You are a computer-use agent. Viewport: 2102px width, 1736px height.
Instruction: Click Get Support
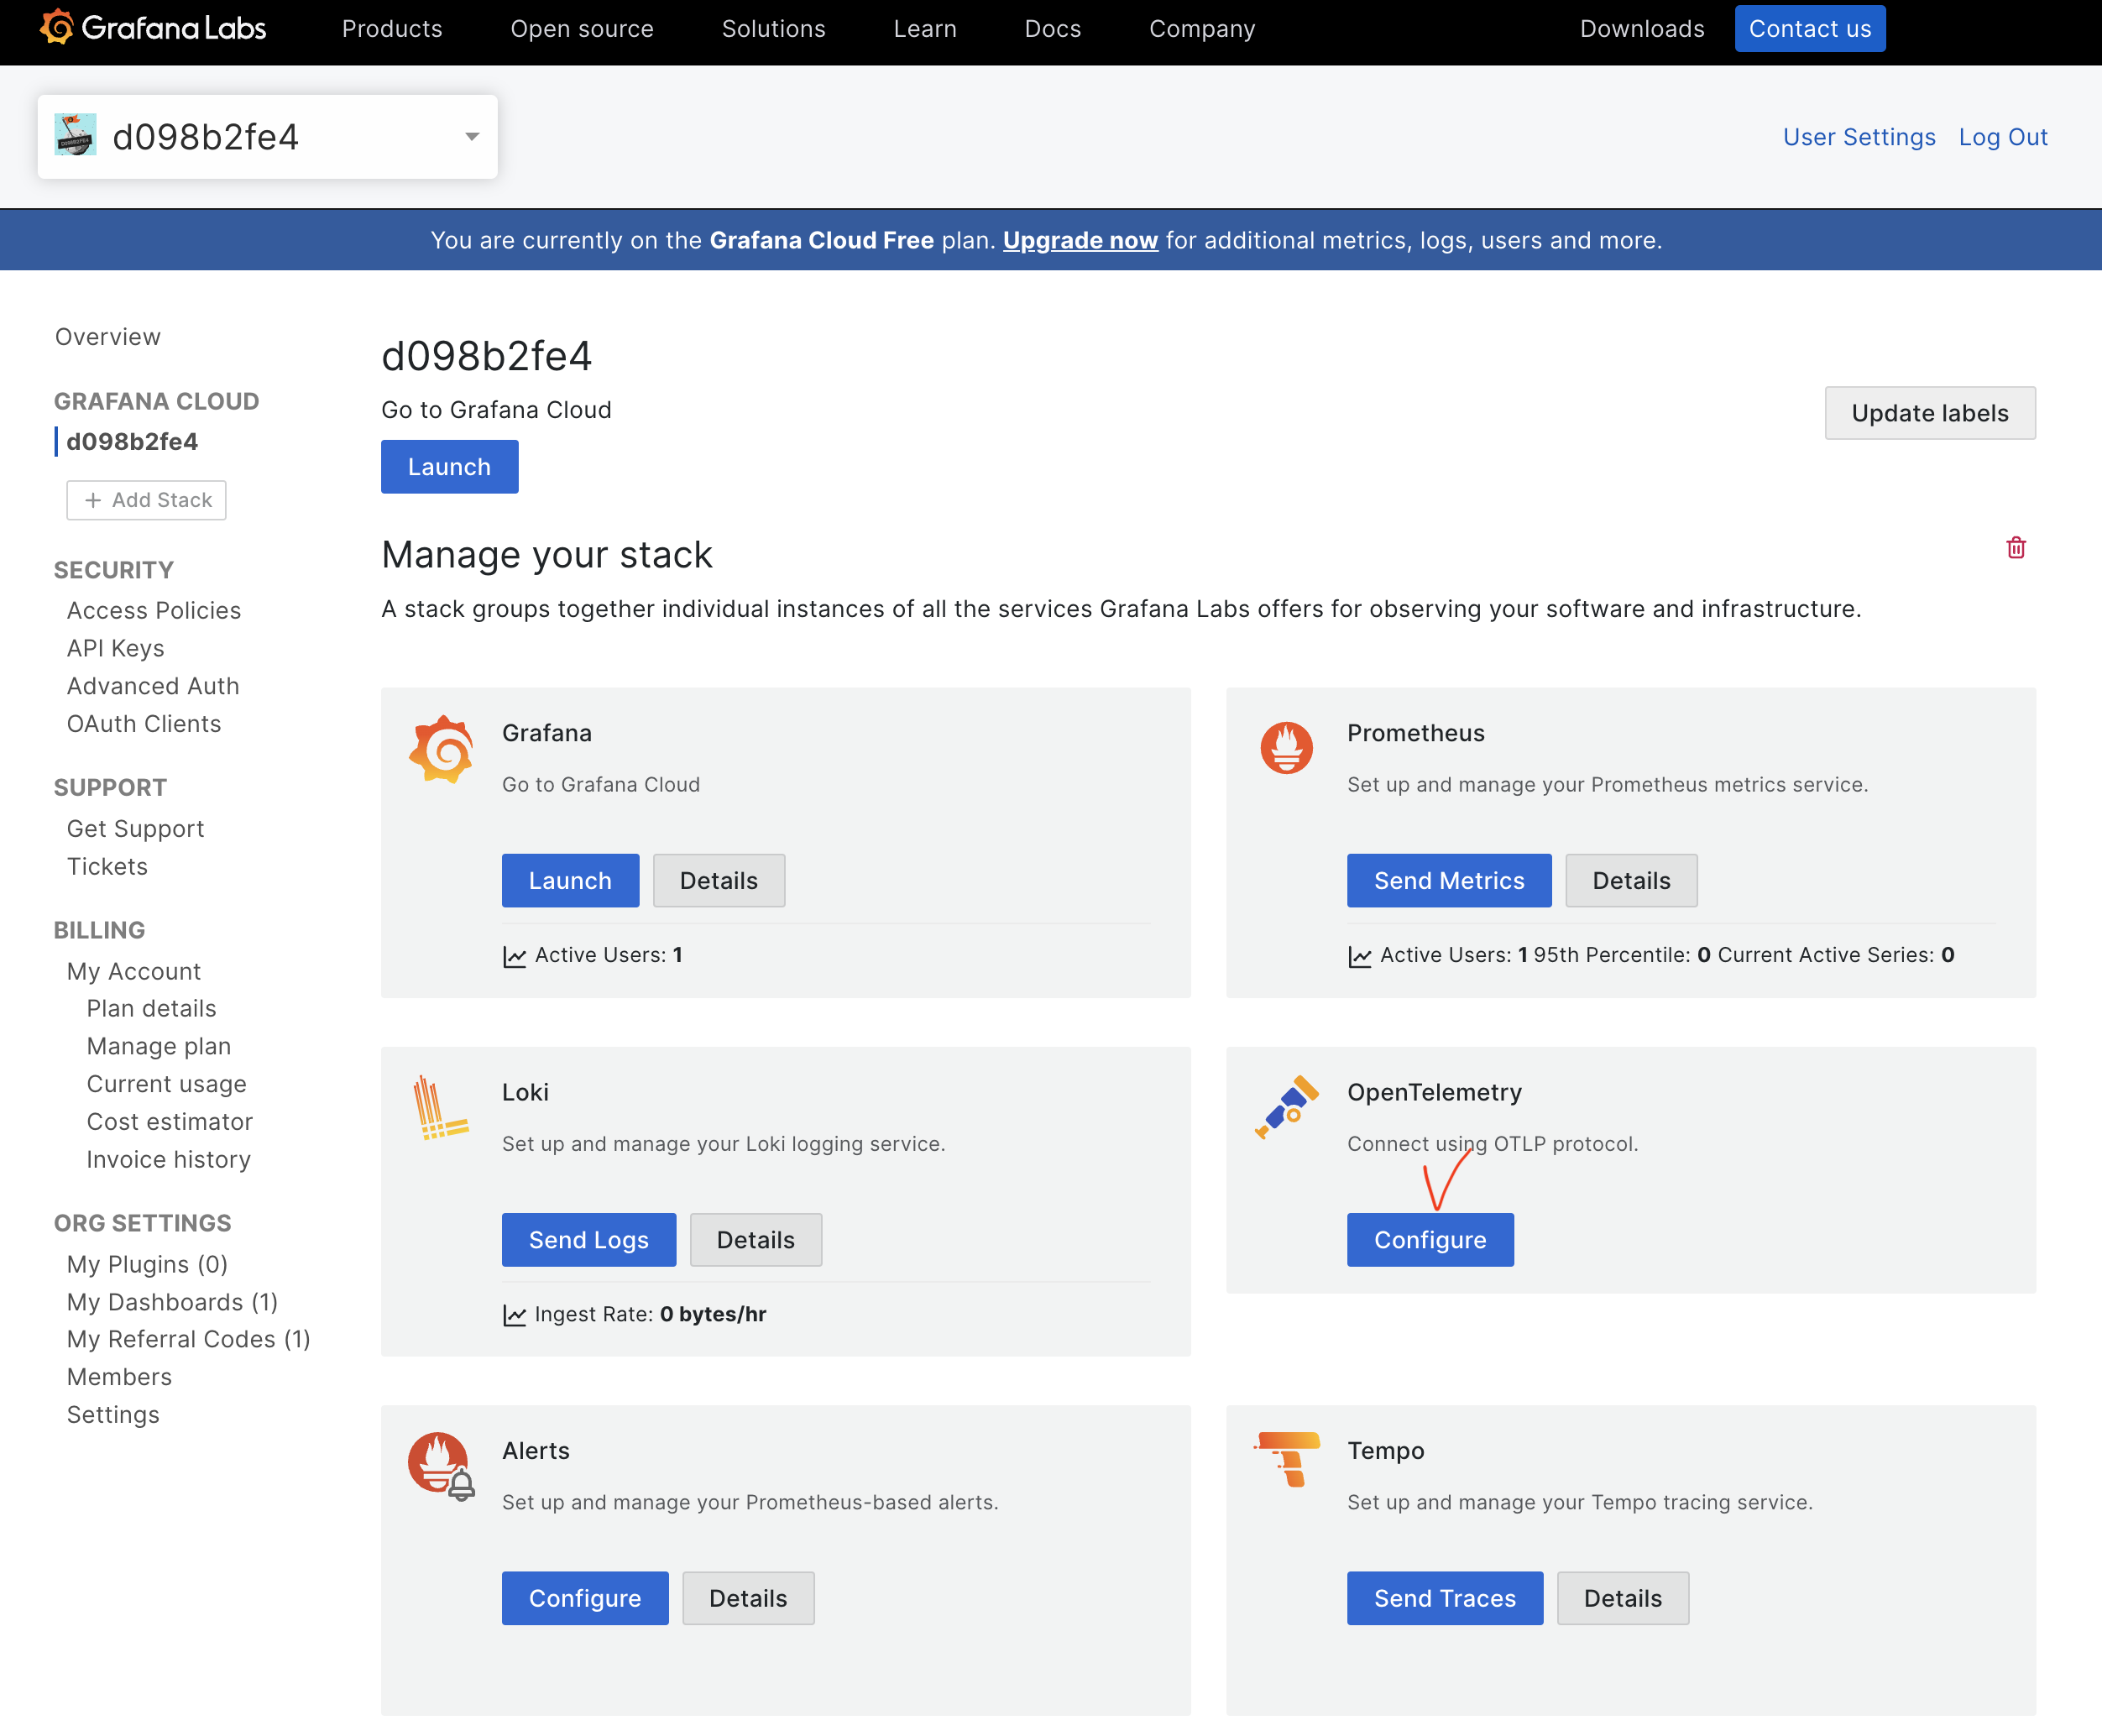click(136, 829)
